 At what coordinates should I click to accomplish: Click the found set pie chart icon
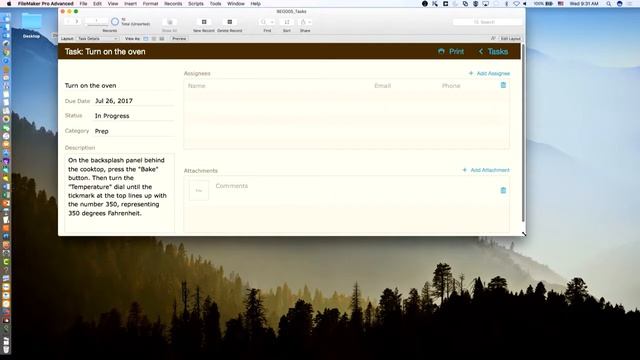coord(115,22)
